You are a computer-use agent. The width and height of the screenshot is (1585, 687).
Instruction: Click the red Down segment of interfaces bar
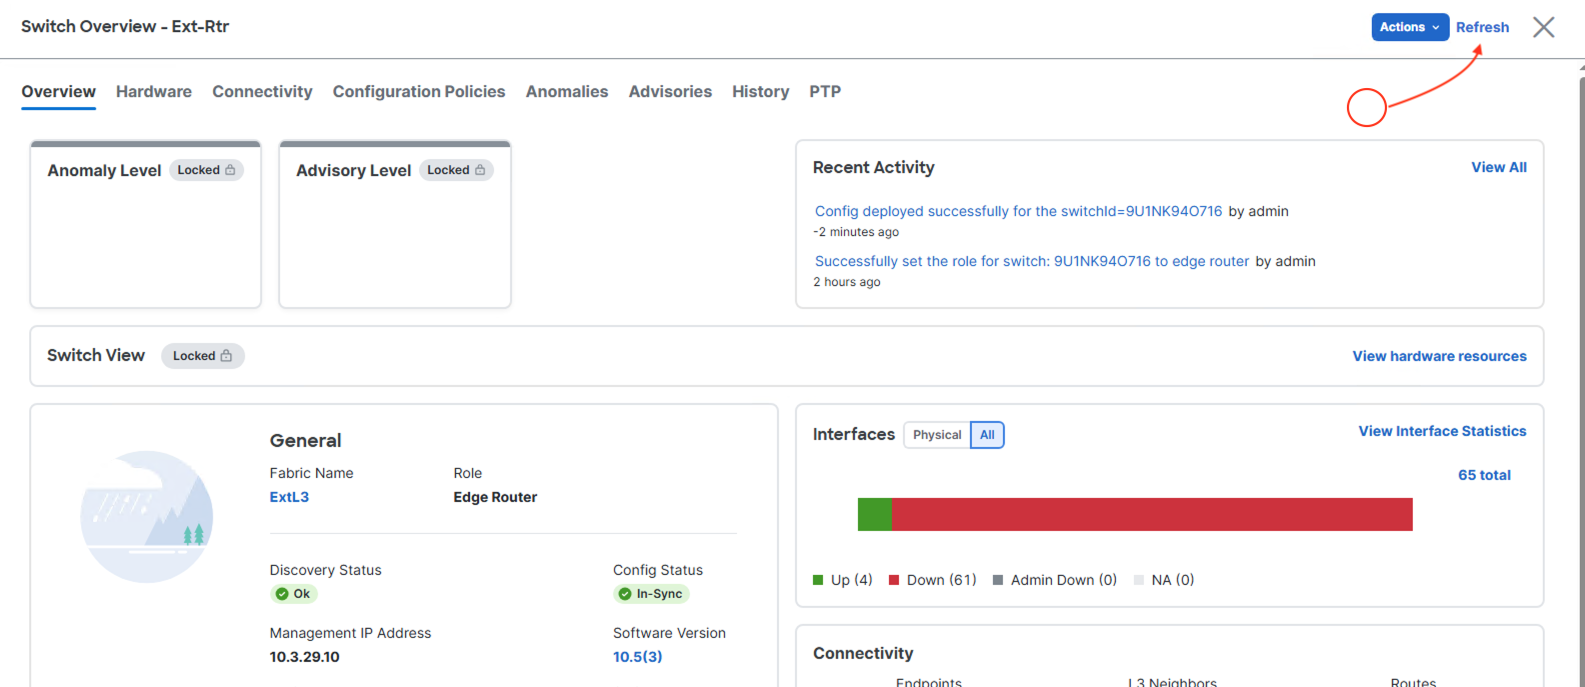1152,514
